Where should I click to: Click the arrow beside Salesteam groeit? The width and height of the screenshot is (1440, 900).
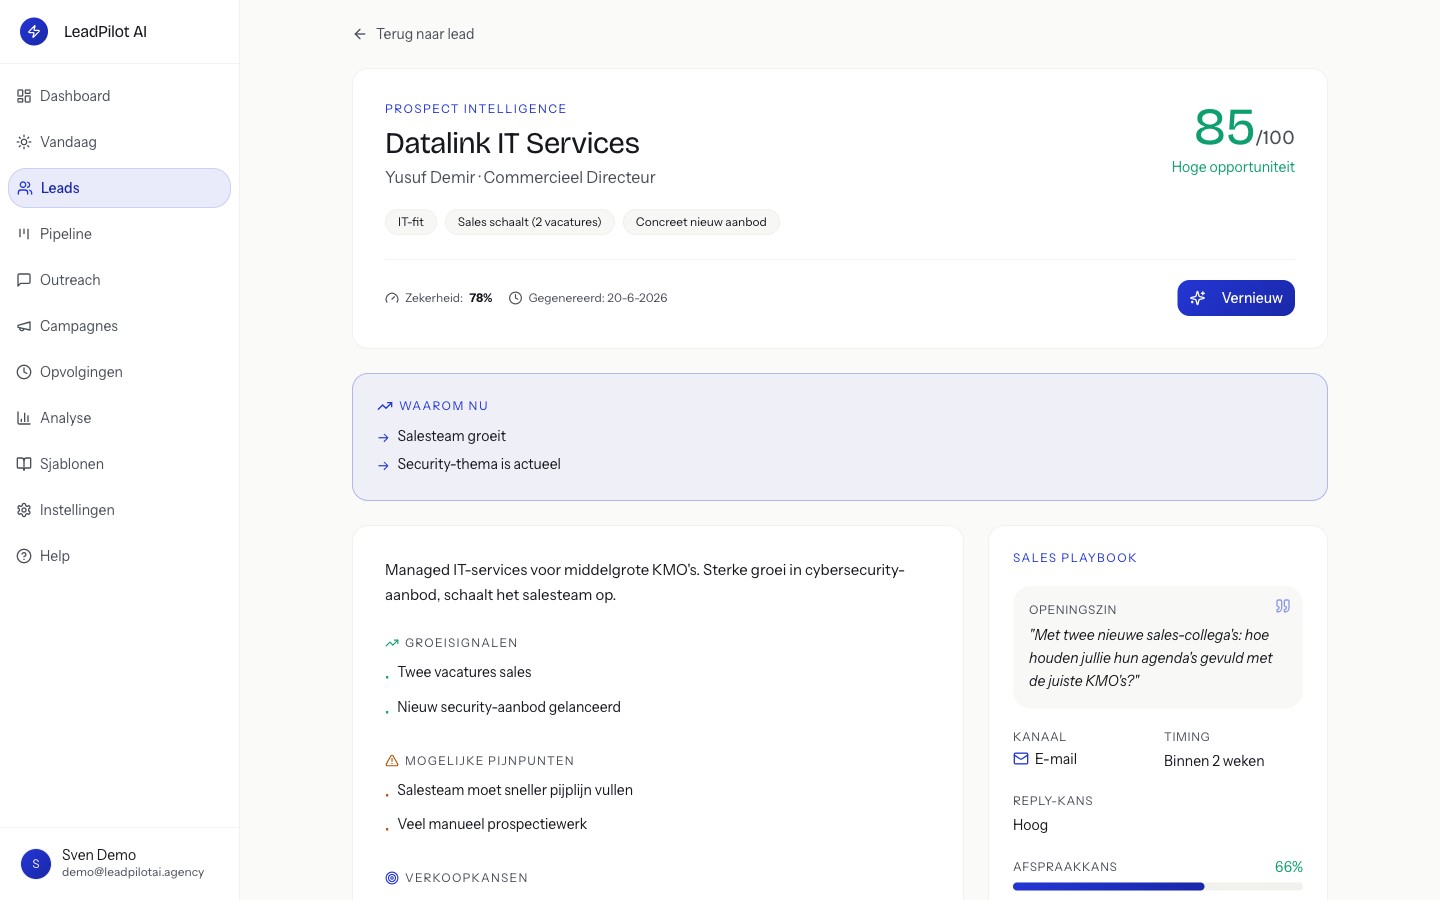coord(383,437)
